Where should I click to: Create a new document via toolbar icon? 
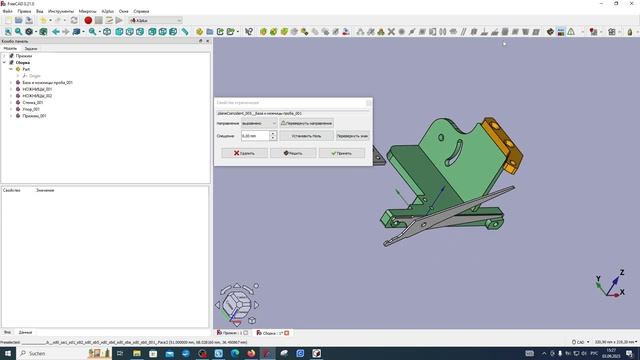(x=8, y=20)
